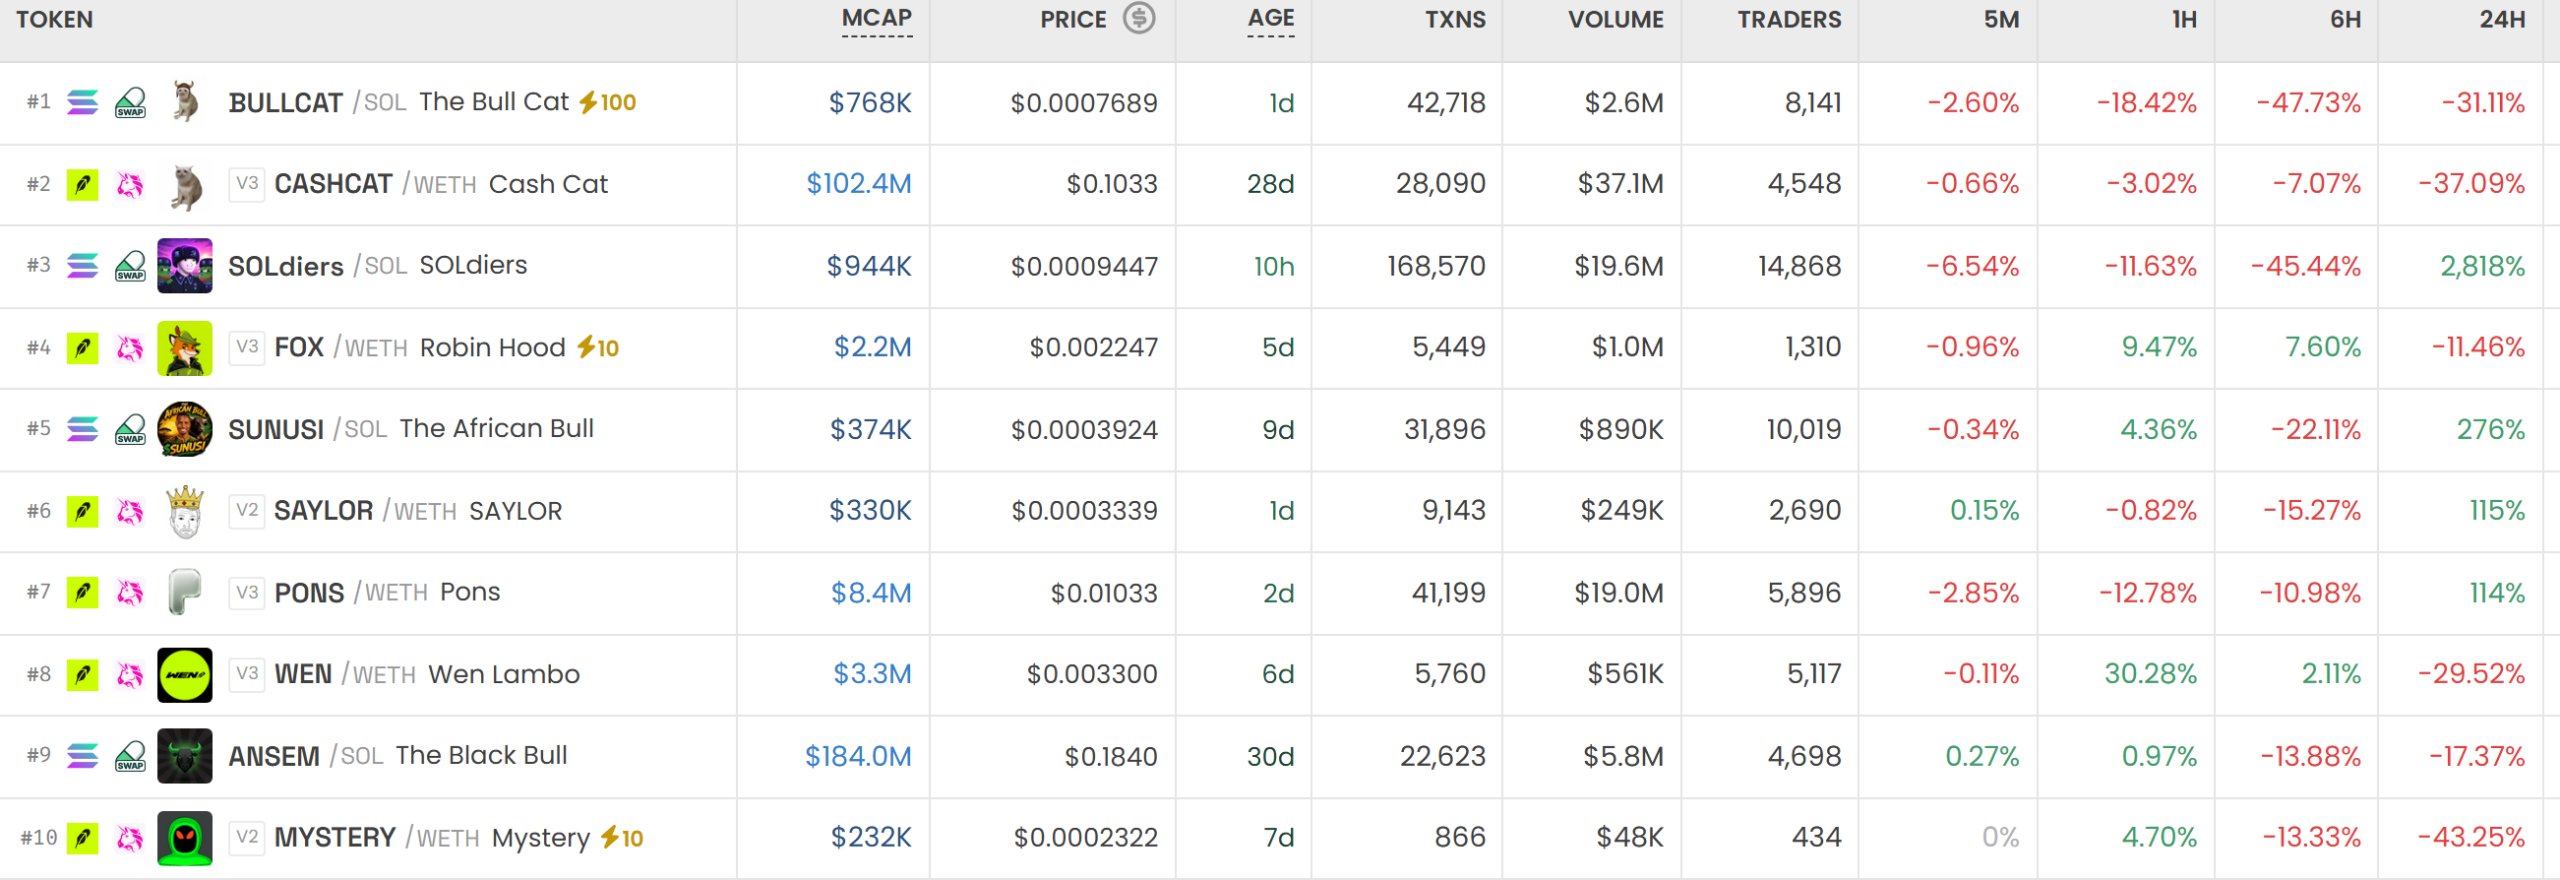The width and height of the screenshot is (2560, 880).
Task: Click the dollar currency icon beside PRICE
Action: [x=1138, y=18]
